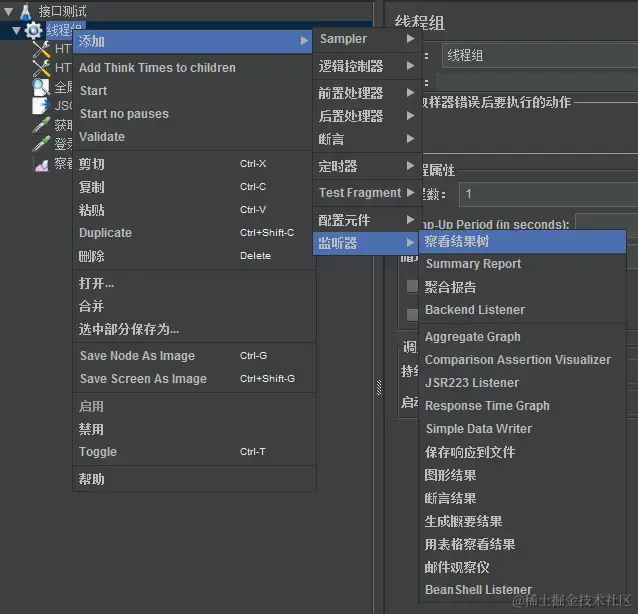Click 启用 menu entry
This screenshot has width=638, height=614.
click(194, 406)
